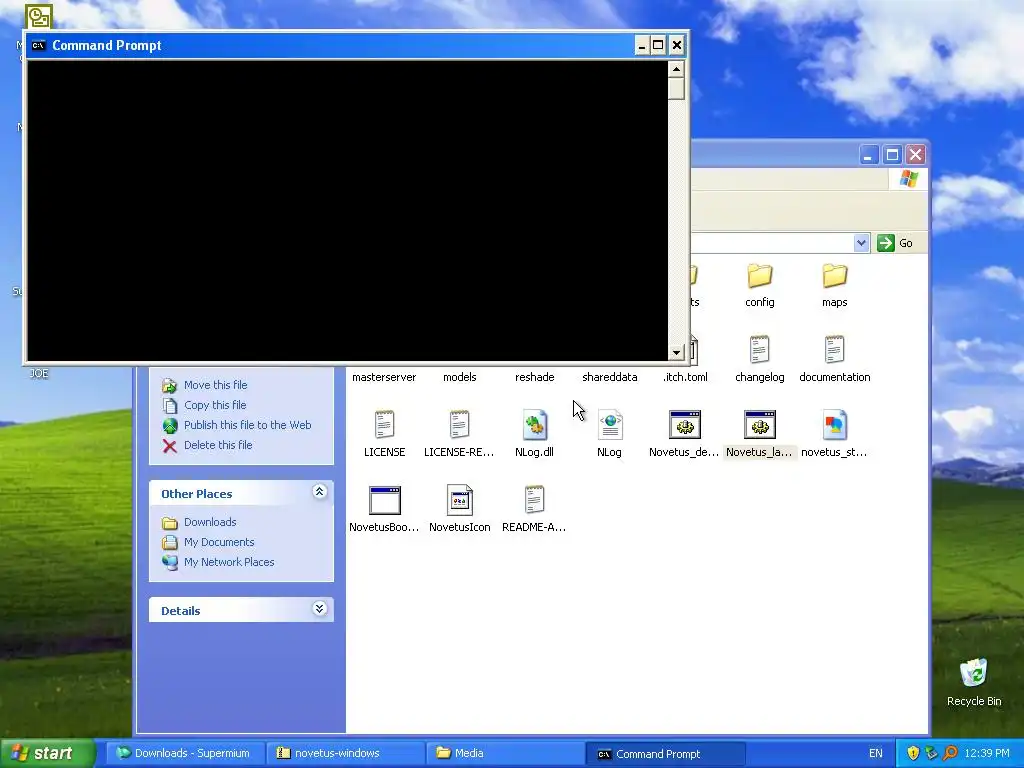Select the shareddata folder label
The image size is (1024, 768).
coord(609,377)
